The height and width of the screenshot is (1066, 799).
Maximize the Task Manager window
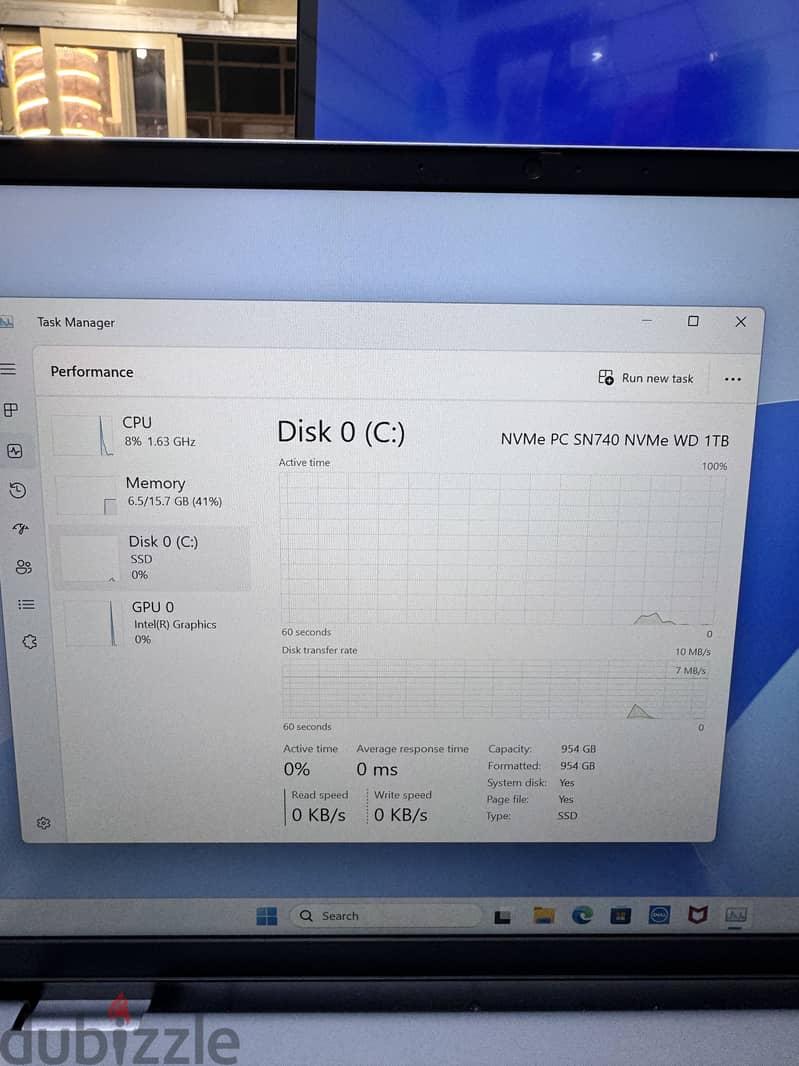pyautogui.click(x=693, y=321)
